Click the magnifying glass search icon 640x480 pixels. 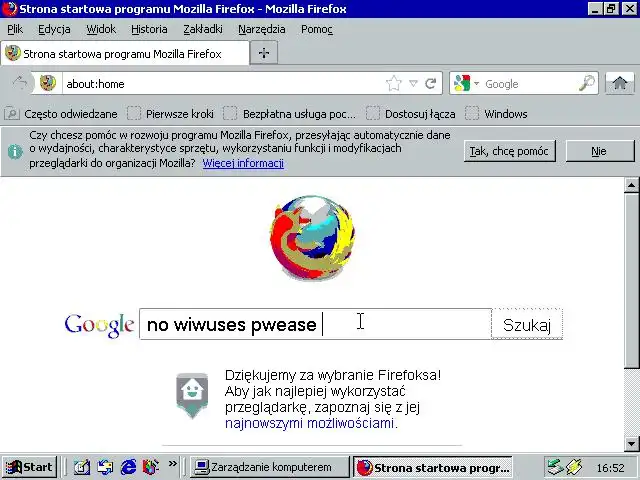click(587, 83)
